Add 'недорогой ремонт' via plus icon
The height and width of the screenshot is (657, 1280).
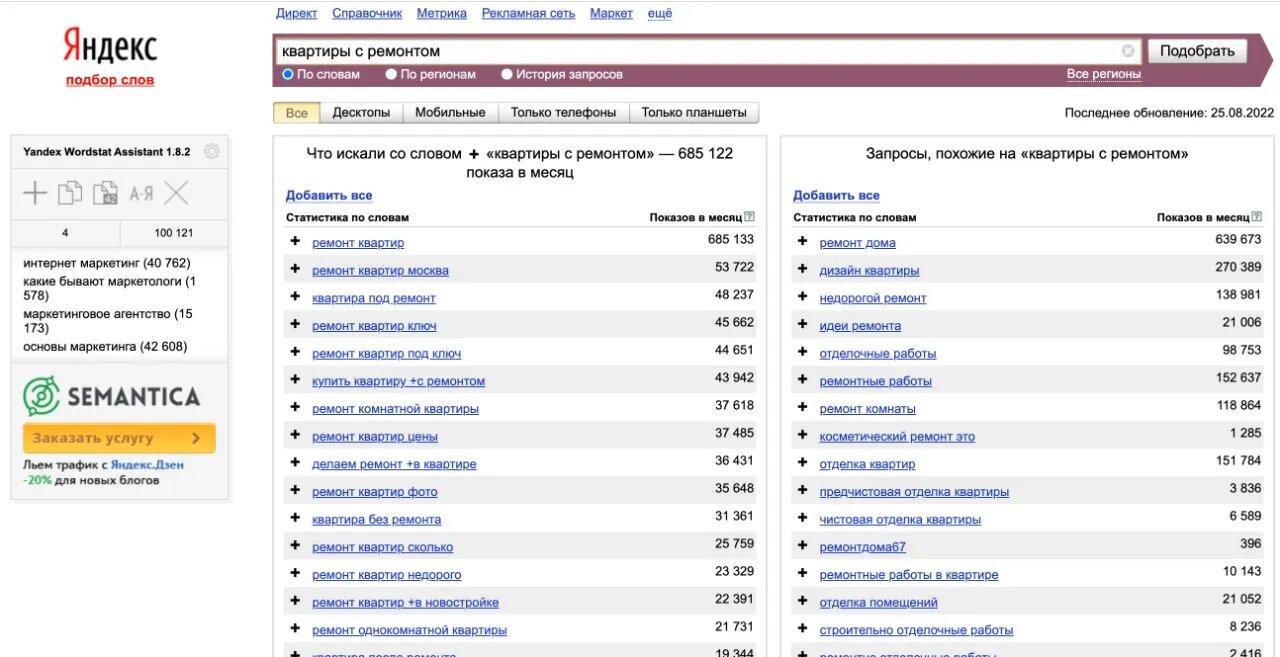[x=802, y=297]
